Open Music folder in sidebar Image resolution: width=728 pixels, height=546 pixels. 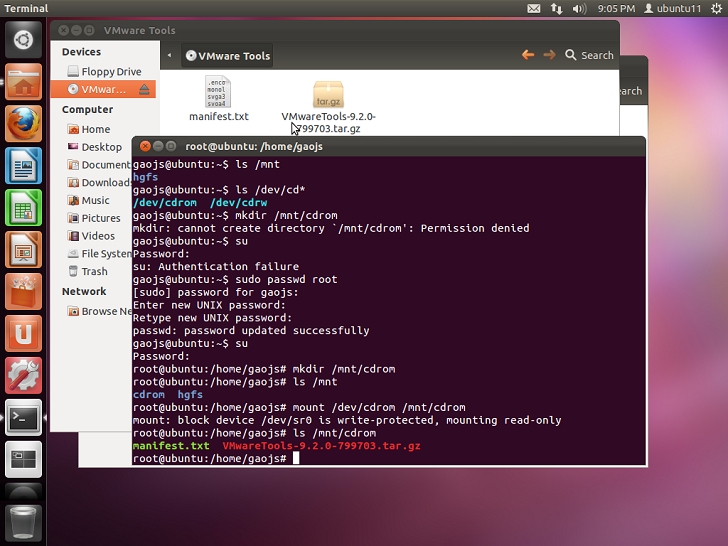click(91, 200)
